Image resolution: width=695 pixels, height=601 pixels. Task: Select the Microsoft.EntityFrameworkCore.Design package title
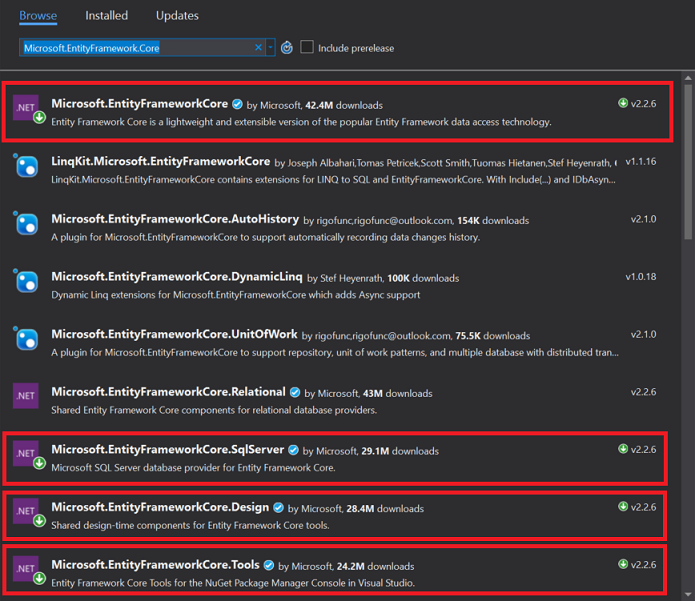(160, 507)
